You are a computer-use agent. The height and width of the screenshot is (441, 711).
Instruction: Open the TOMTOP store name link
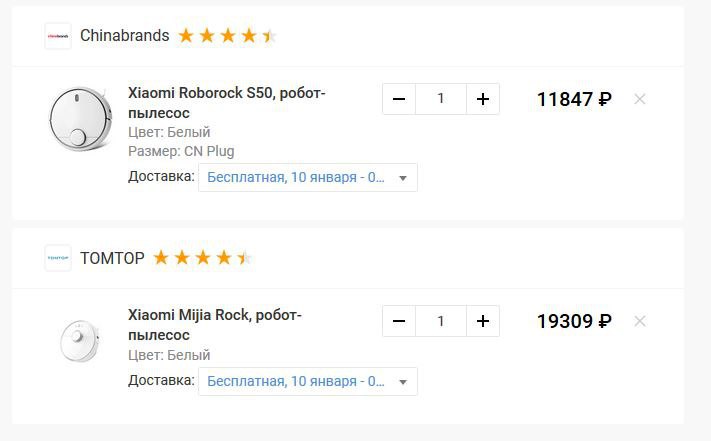(x=112, y=258)
